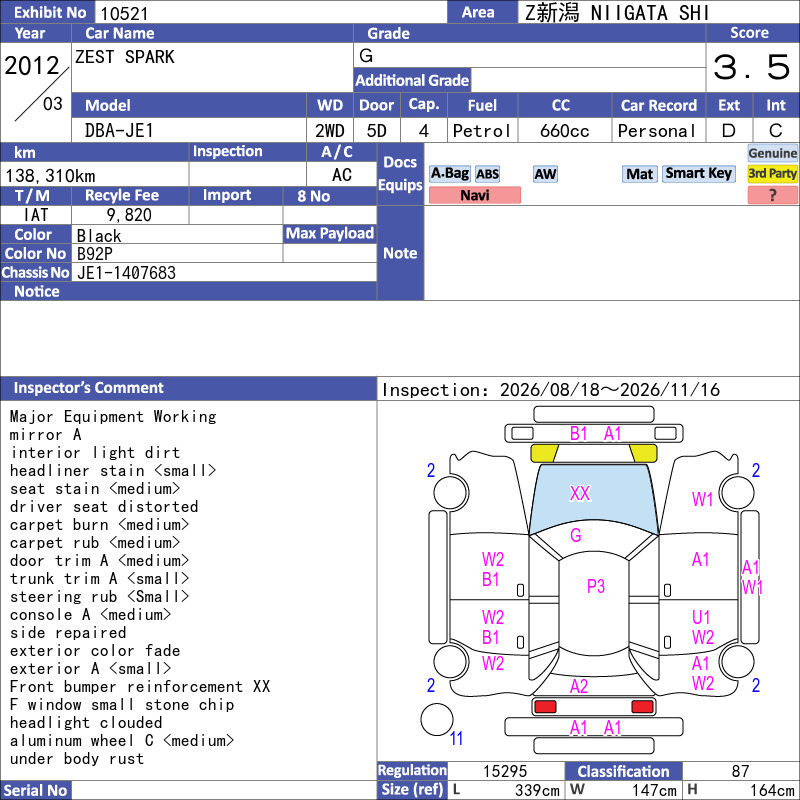Select the carpet burn medium comment
Viewport: 800px width, 800px height.
[x=99, y=524]
